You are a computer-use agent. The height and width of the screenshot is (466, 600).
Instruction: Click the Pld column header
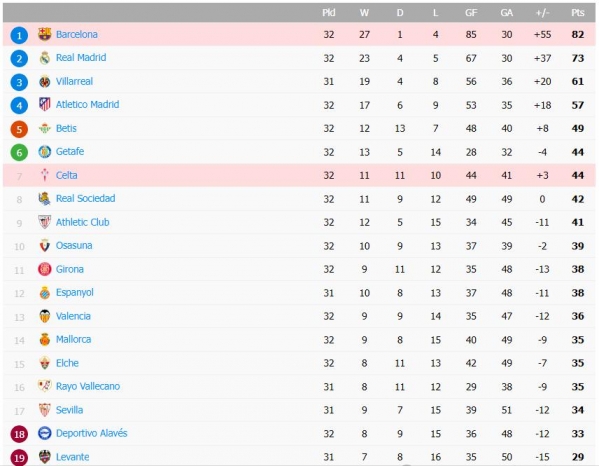click(329, 12)
